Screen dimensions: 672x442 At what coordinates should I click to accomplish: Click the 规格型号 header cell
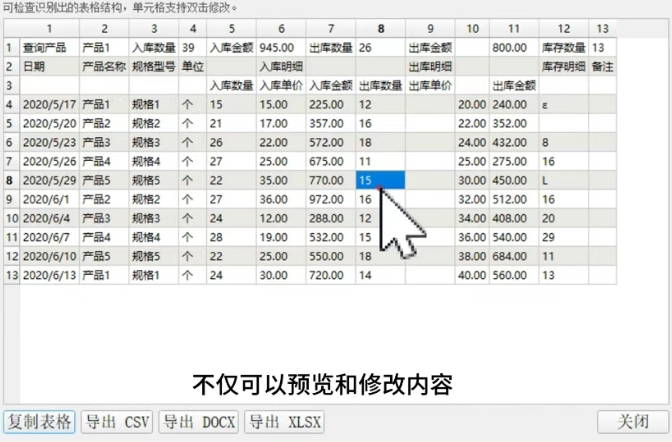(154, 66)
